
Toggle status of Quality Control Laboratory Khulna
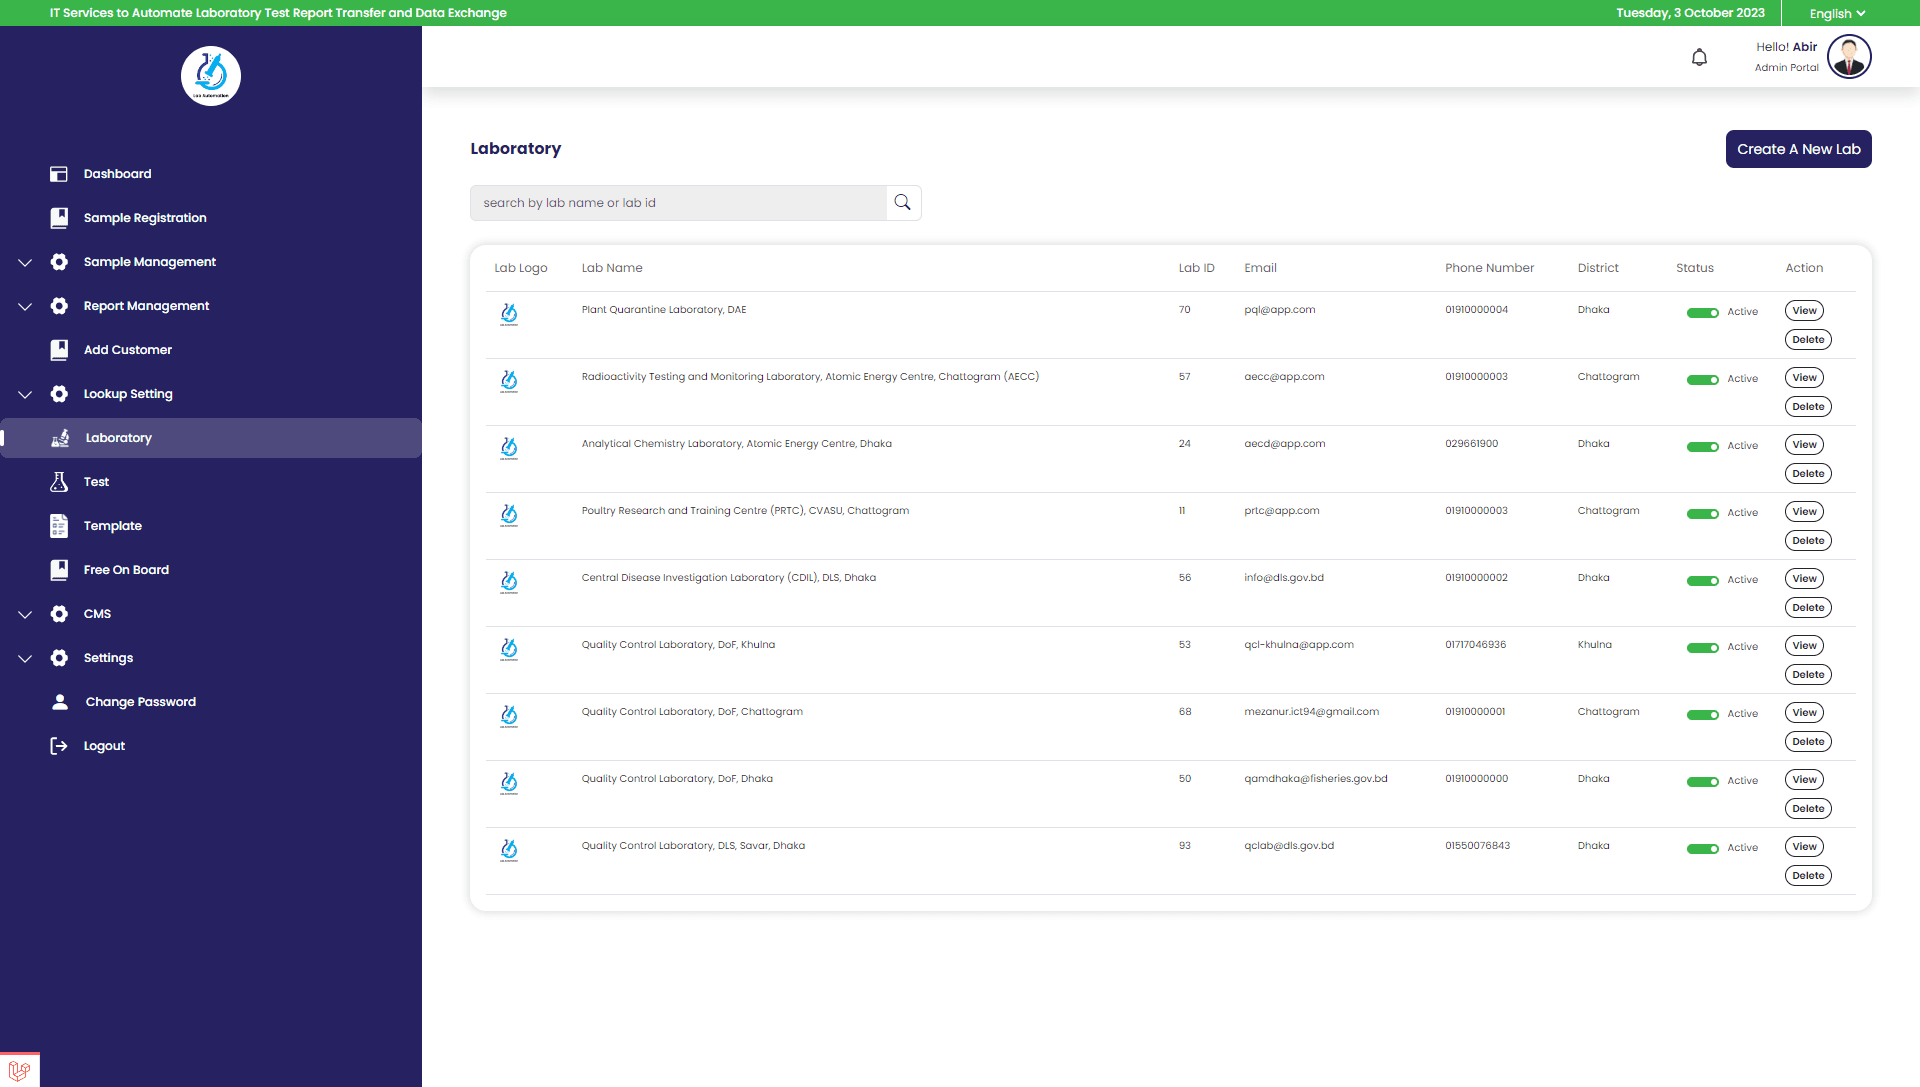[x=1702, y=648]
